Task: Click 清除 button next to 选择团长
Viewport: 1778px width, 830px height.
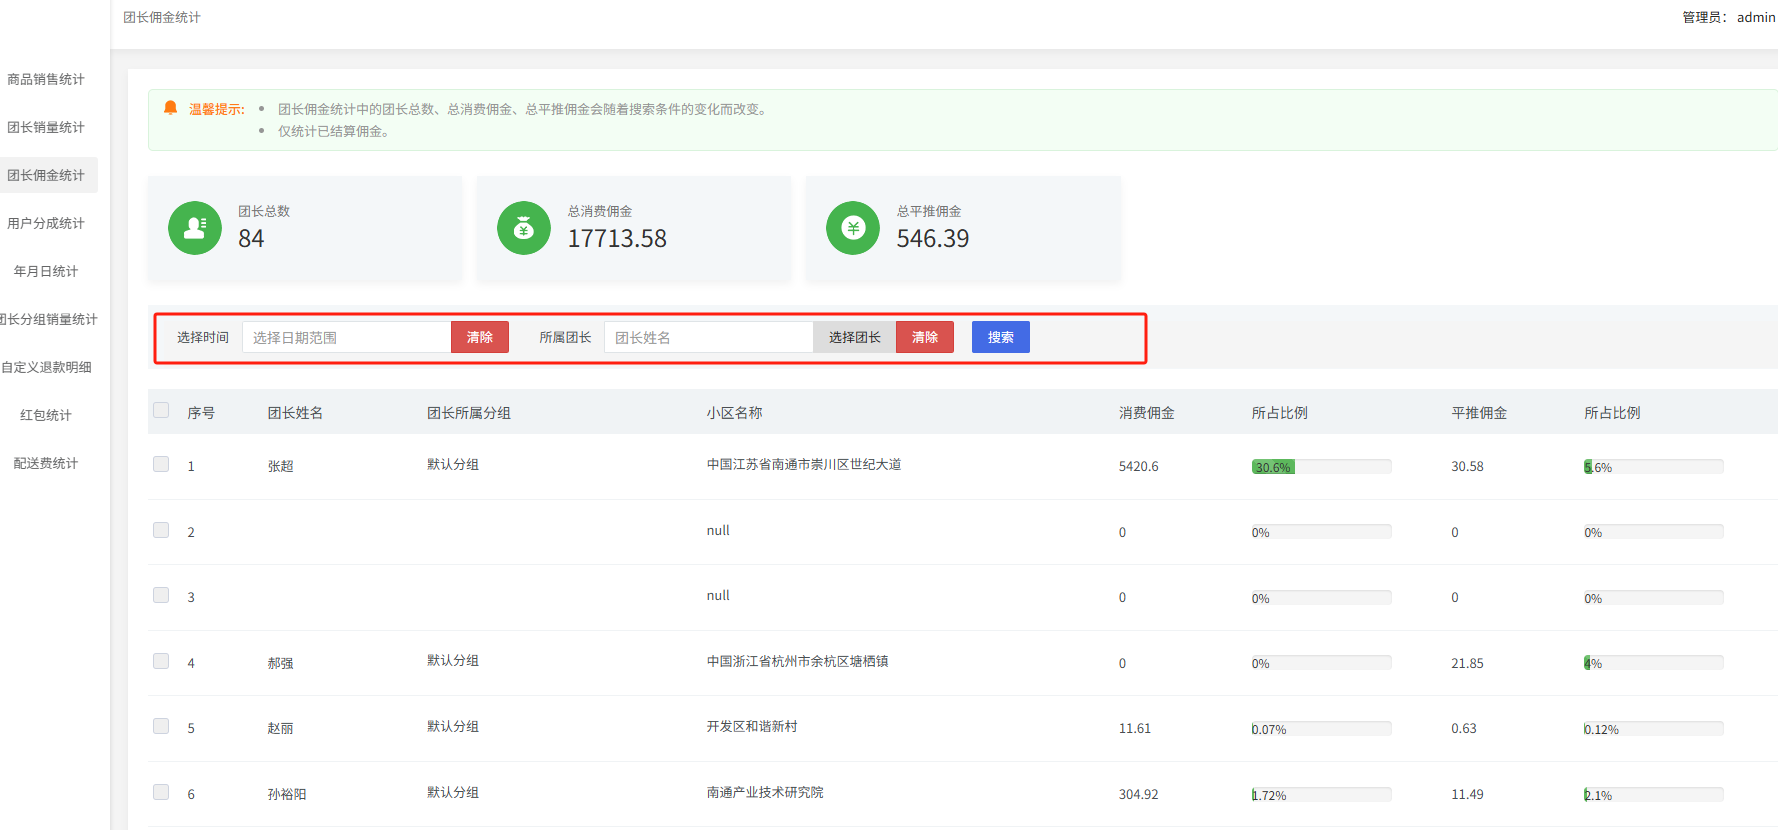Action: coord(924,337)
